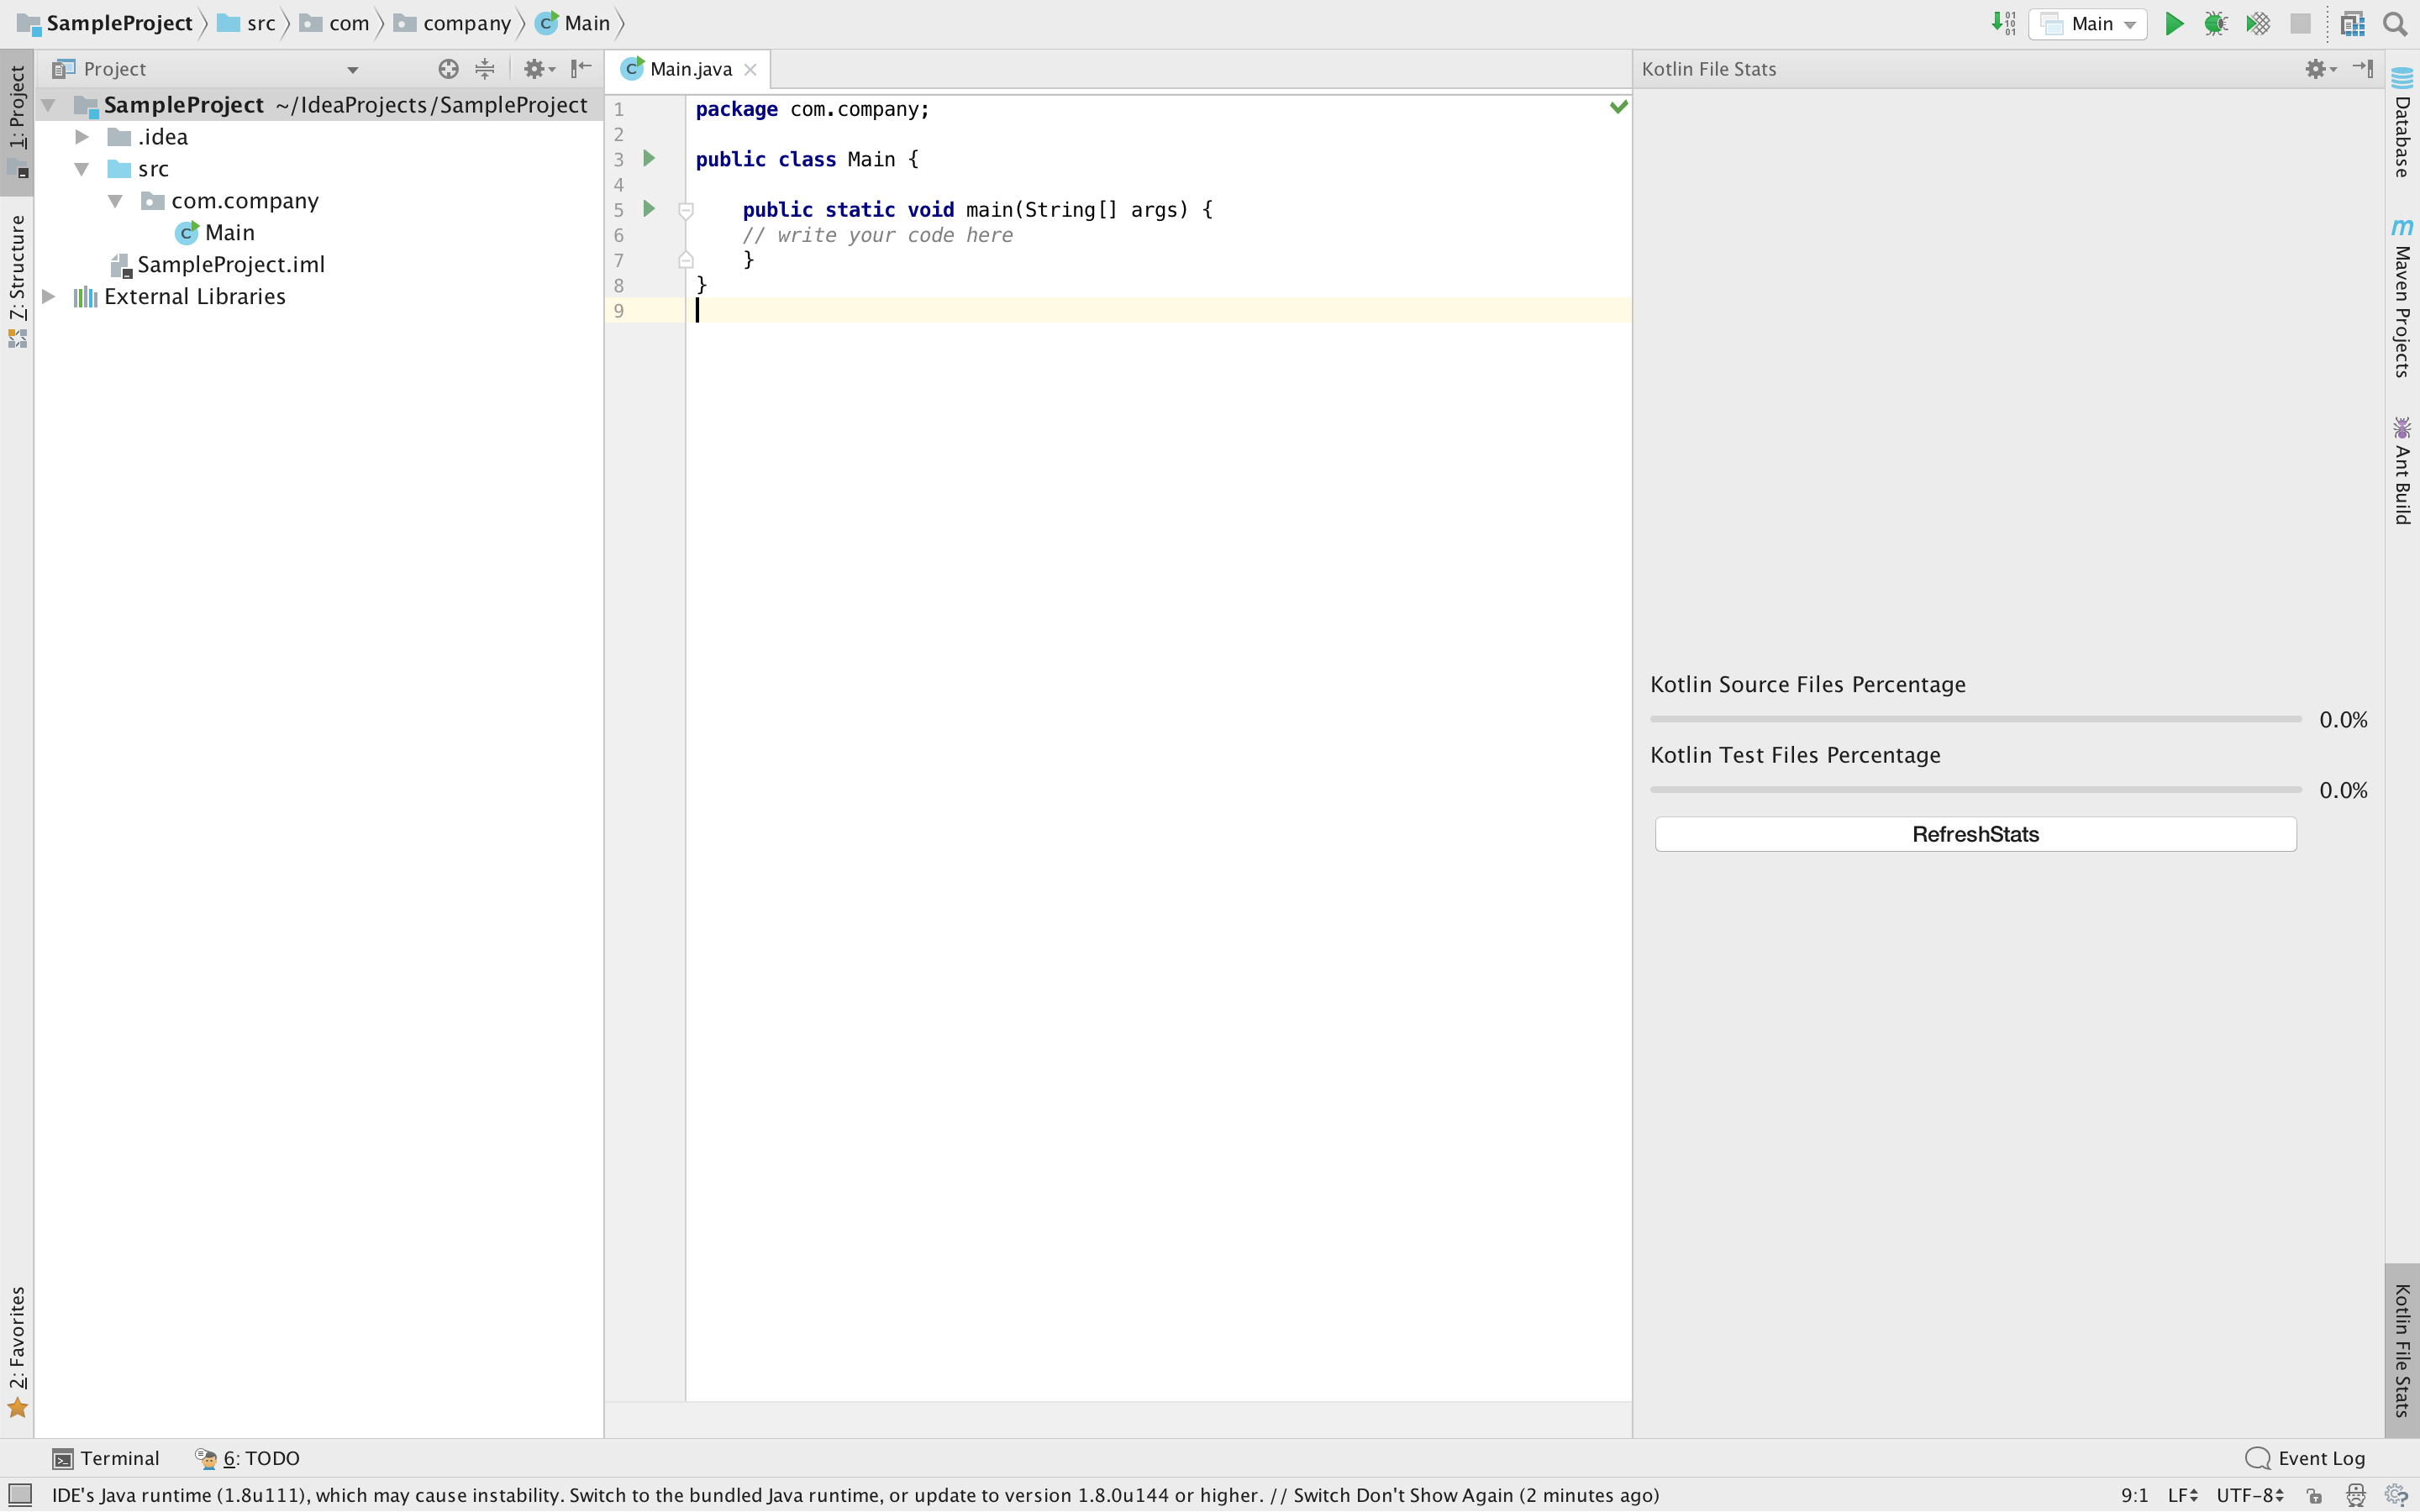Open the Project Structure icon
The image size is (2420, 1512).
2353,24
